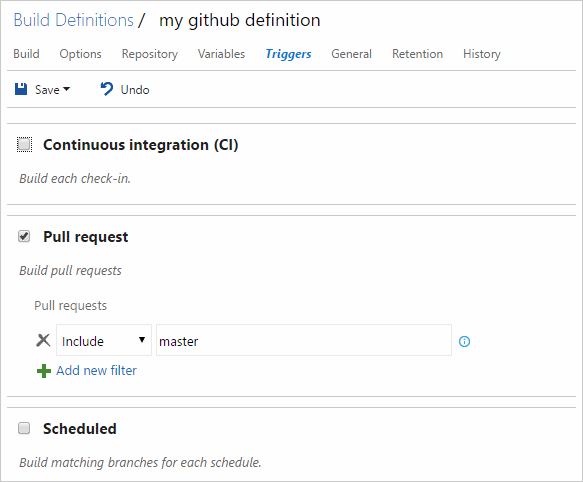Image resolution: width=583 pixels, height=482 pixels.
Task: Expand the Save dropdown arrow
Action: click(x=67, y=89)
